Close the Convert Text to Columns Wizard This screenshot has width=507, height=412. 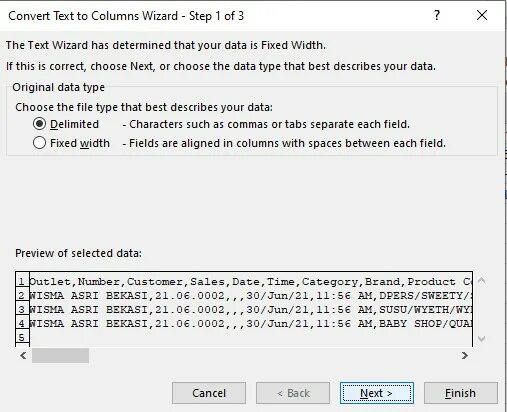click(x=482, y=15)
